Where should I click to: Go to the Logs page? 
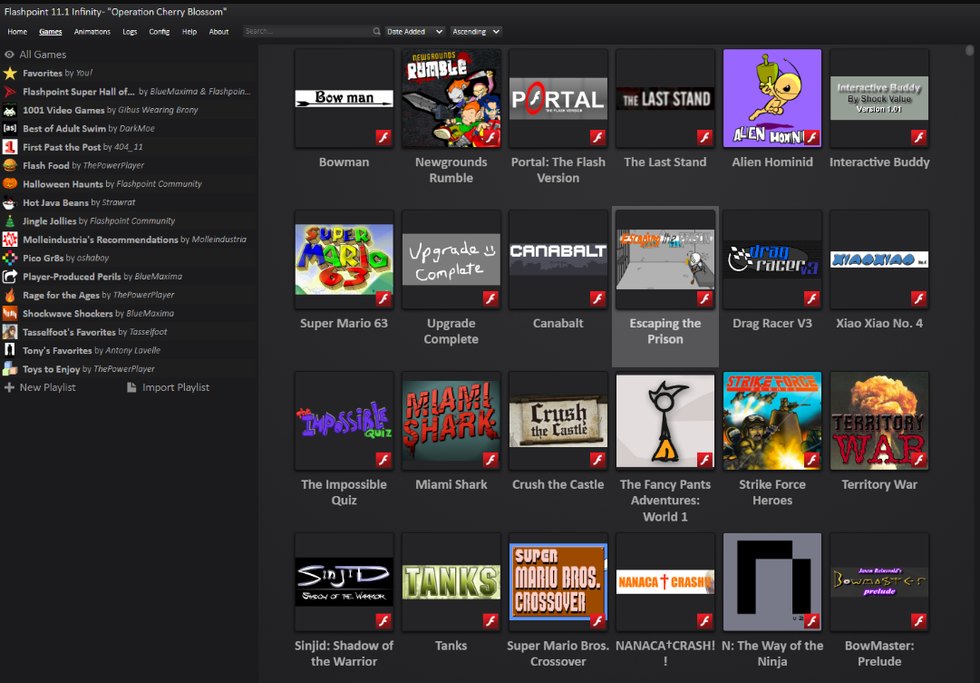tap(130, 32)
